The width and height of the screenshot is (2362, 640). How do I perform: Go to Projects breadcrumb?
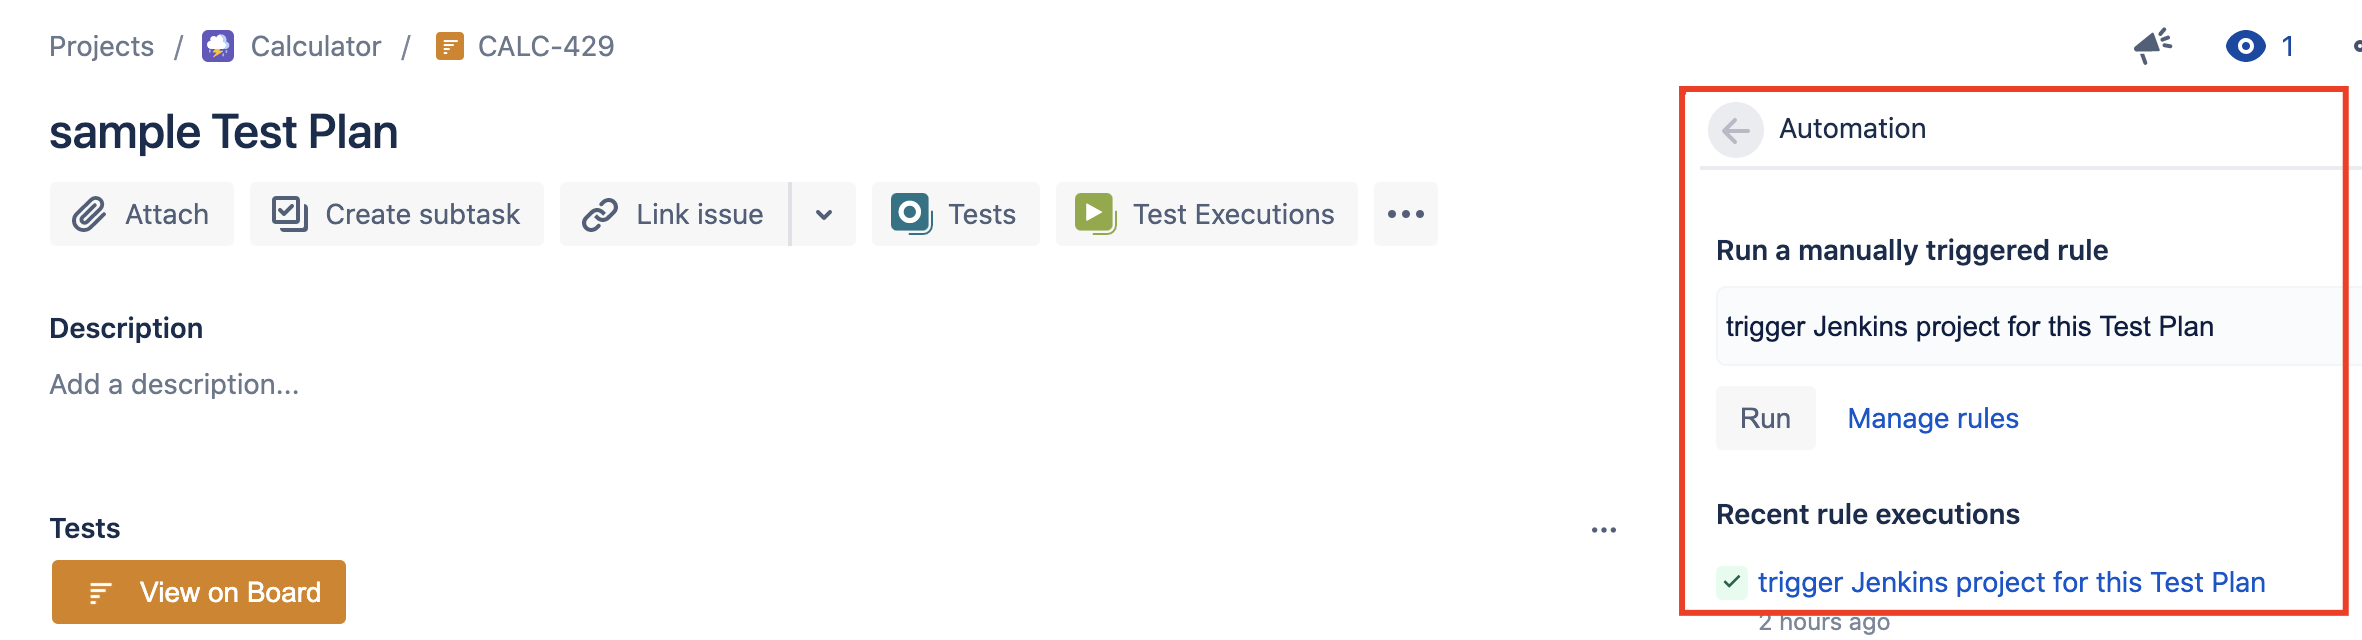point(101,46)
